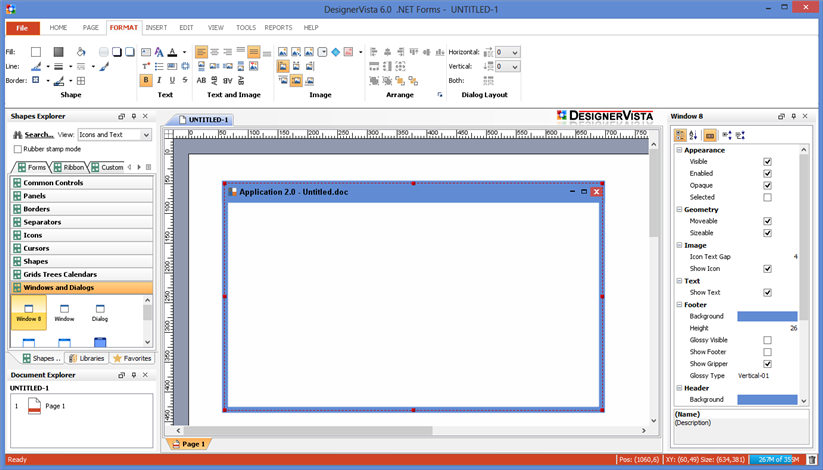Enable Rubber stamp mode checkbox
This screenshot has height=470, width=823.
point(18,149)
